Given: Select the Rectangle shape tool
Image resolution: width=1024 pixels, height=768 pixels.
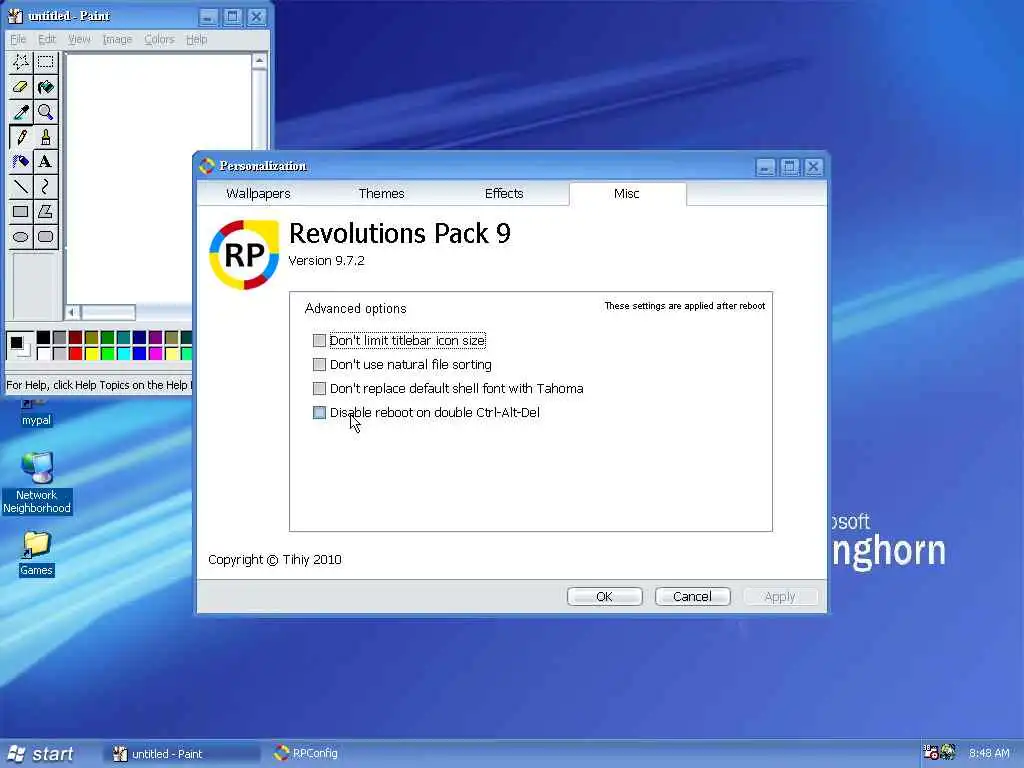Looking at the screenshot, I should [20, 212].
